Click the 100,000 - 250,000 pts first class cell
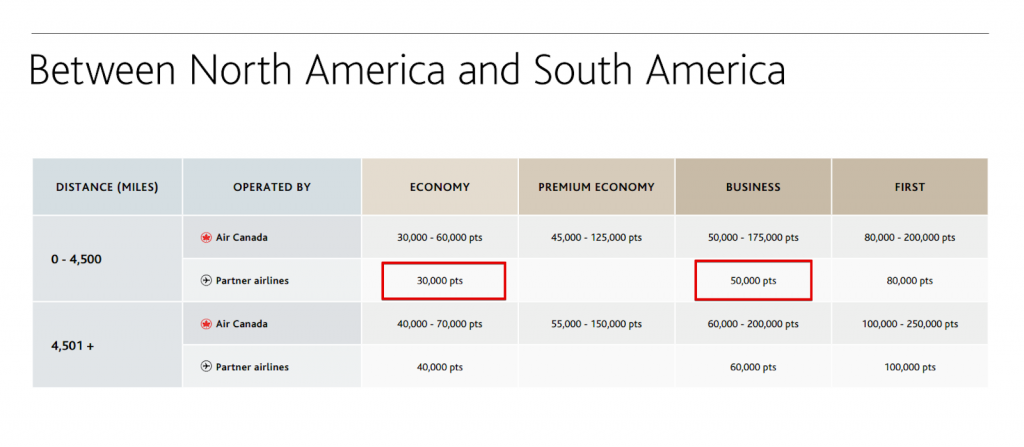The height and width of the screenshot is (447, 1024). pyautogui.click(x=910, y=324)
